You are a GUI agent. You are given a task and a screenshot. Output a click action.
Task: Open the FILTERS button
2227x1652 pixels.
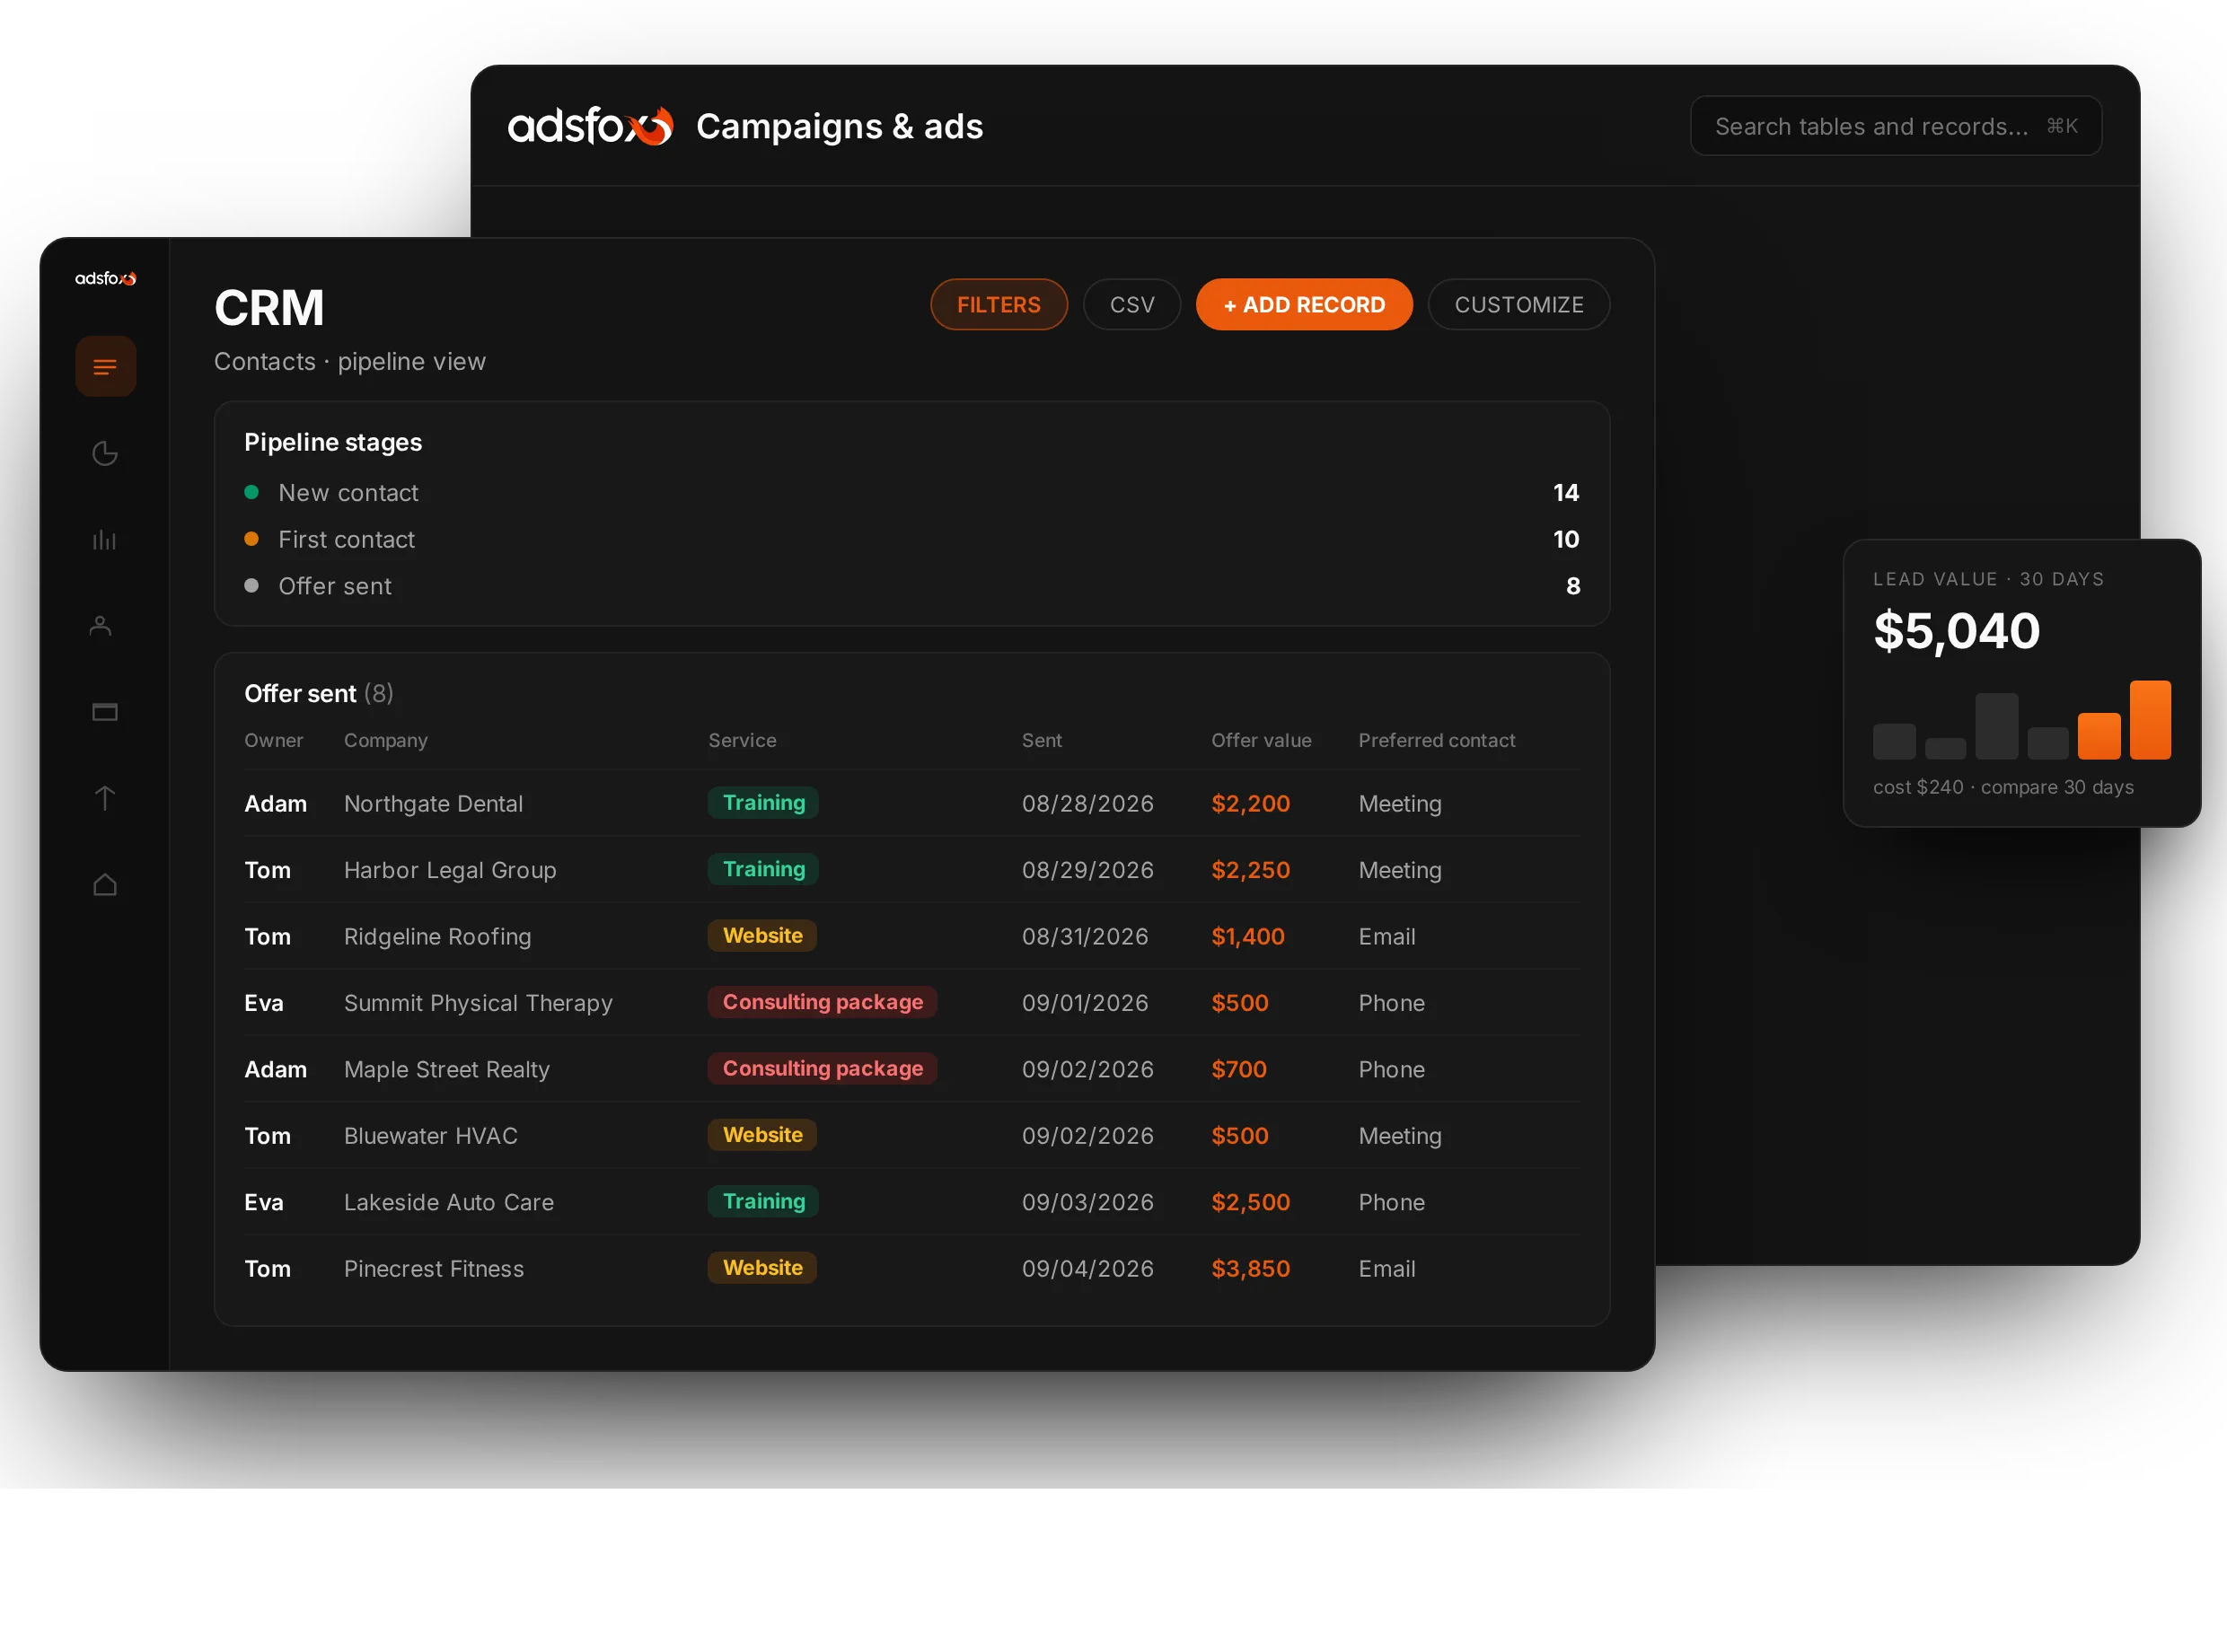(998, 304)
